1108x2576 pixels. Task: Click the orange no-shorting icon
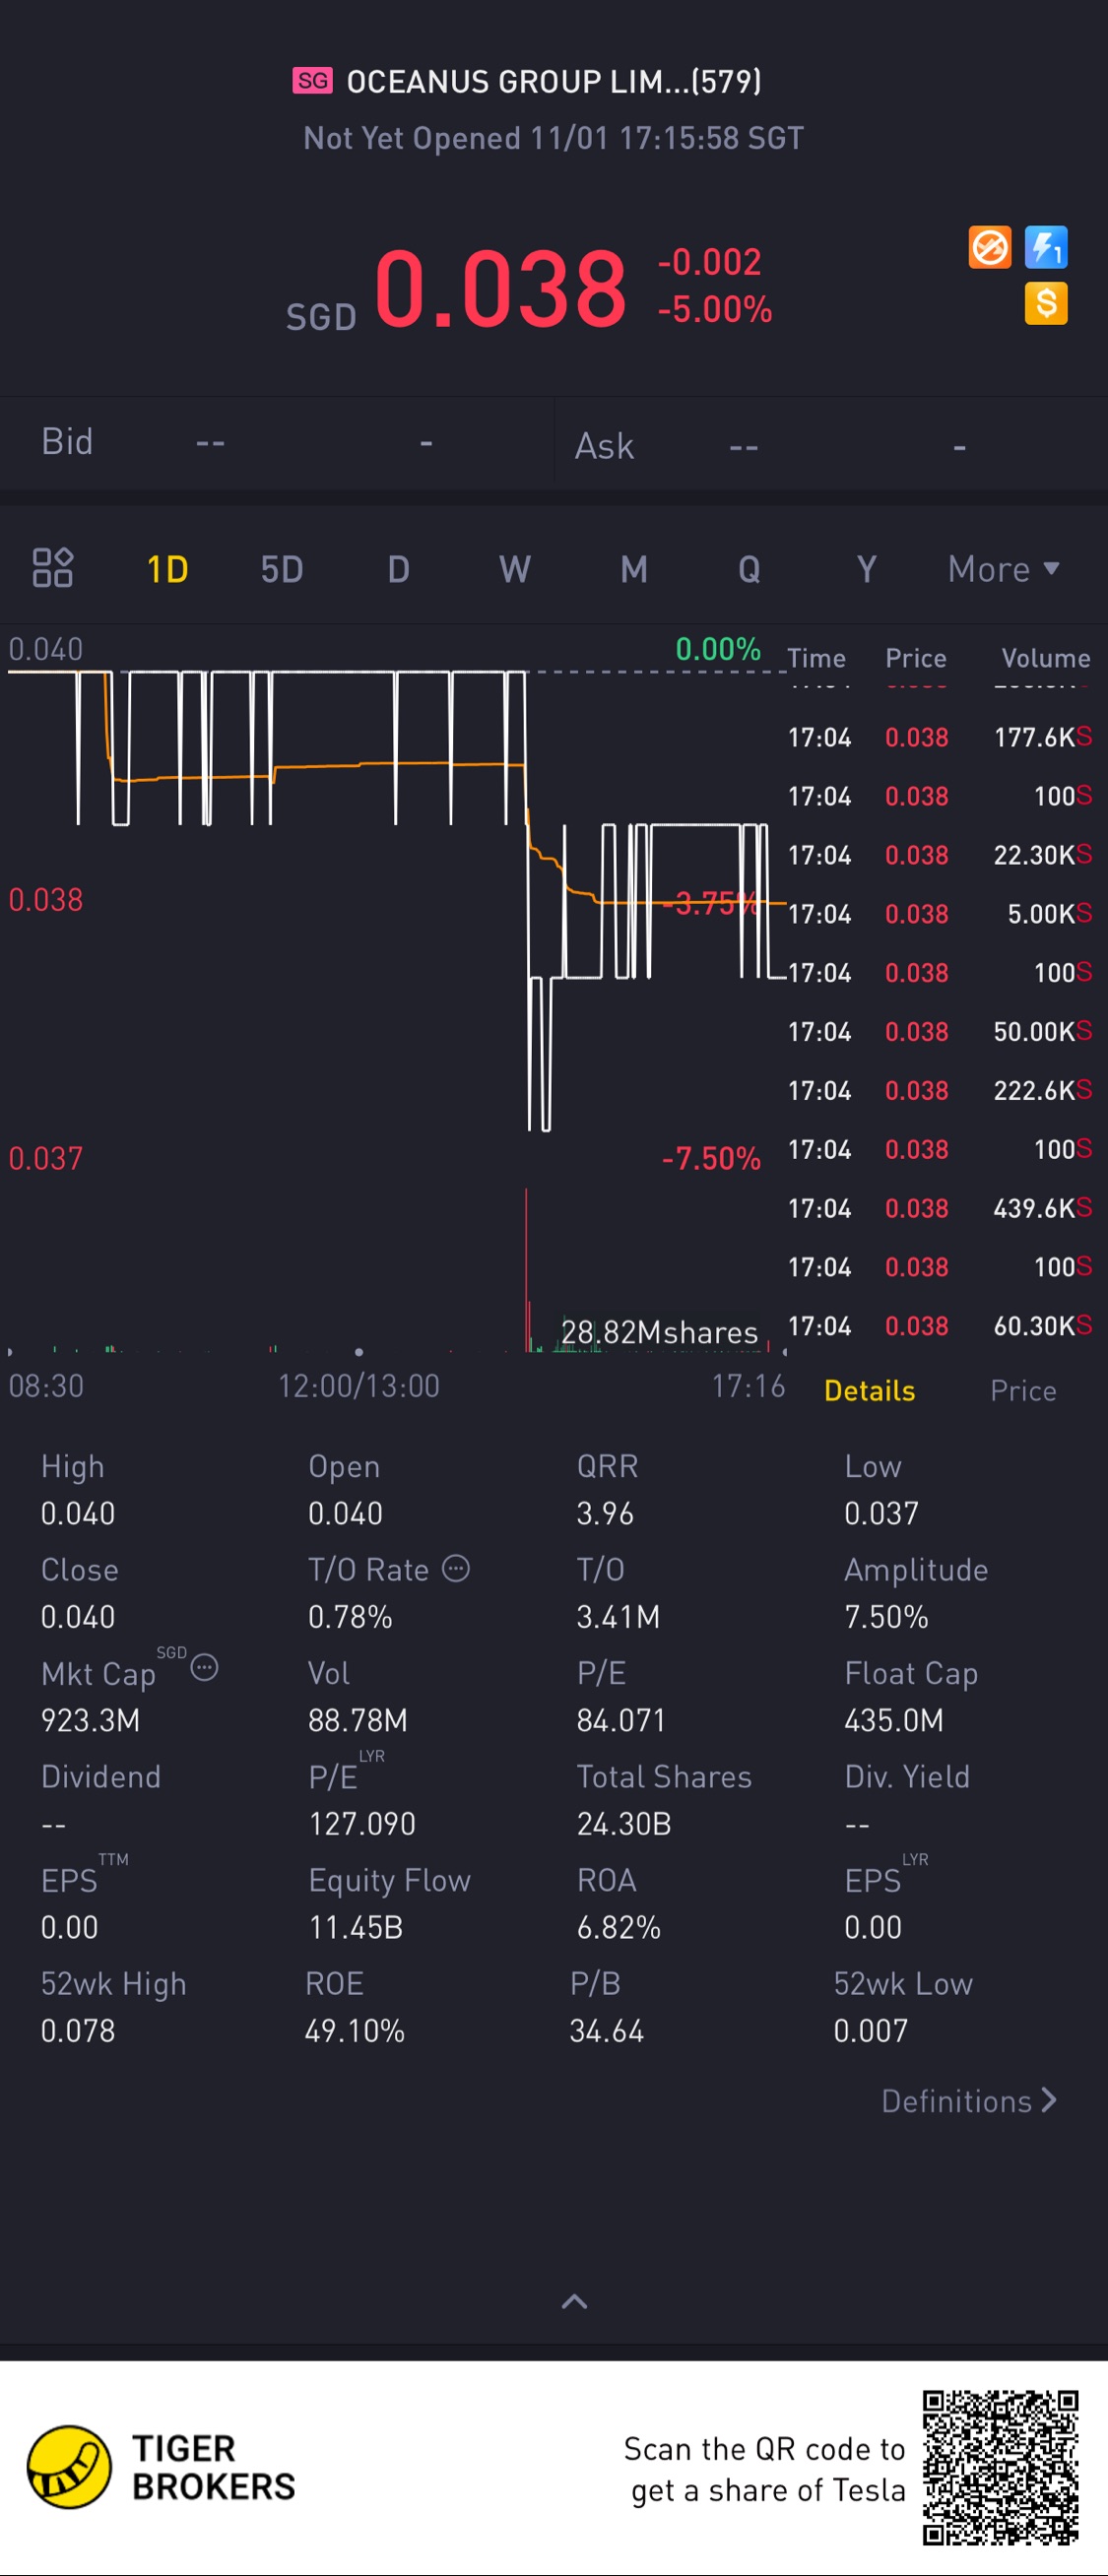click(989, 247)
